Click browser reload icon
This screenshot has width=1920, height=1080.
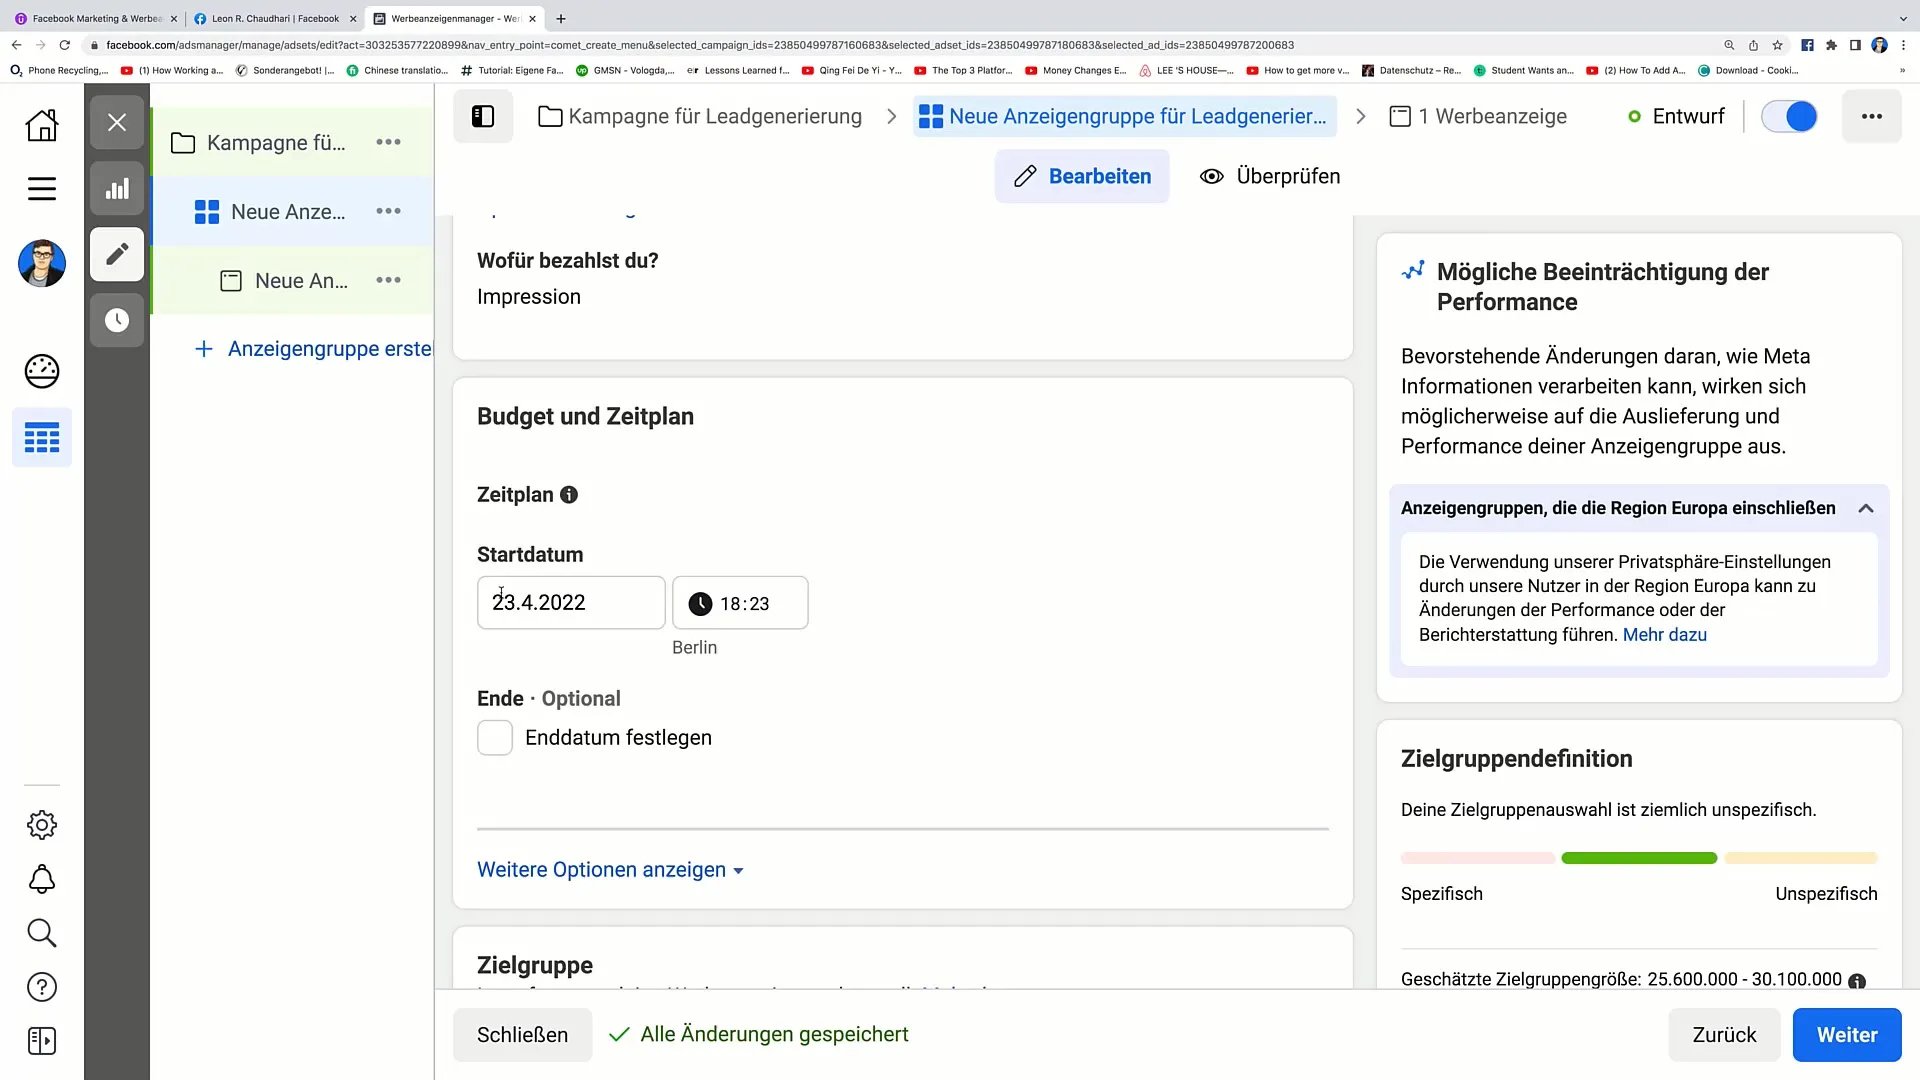pos(65,45)
